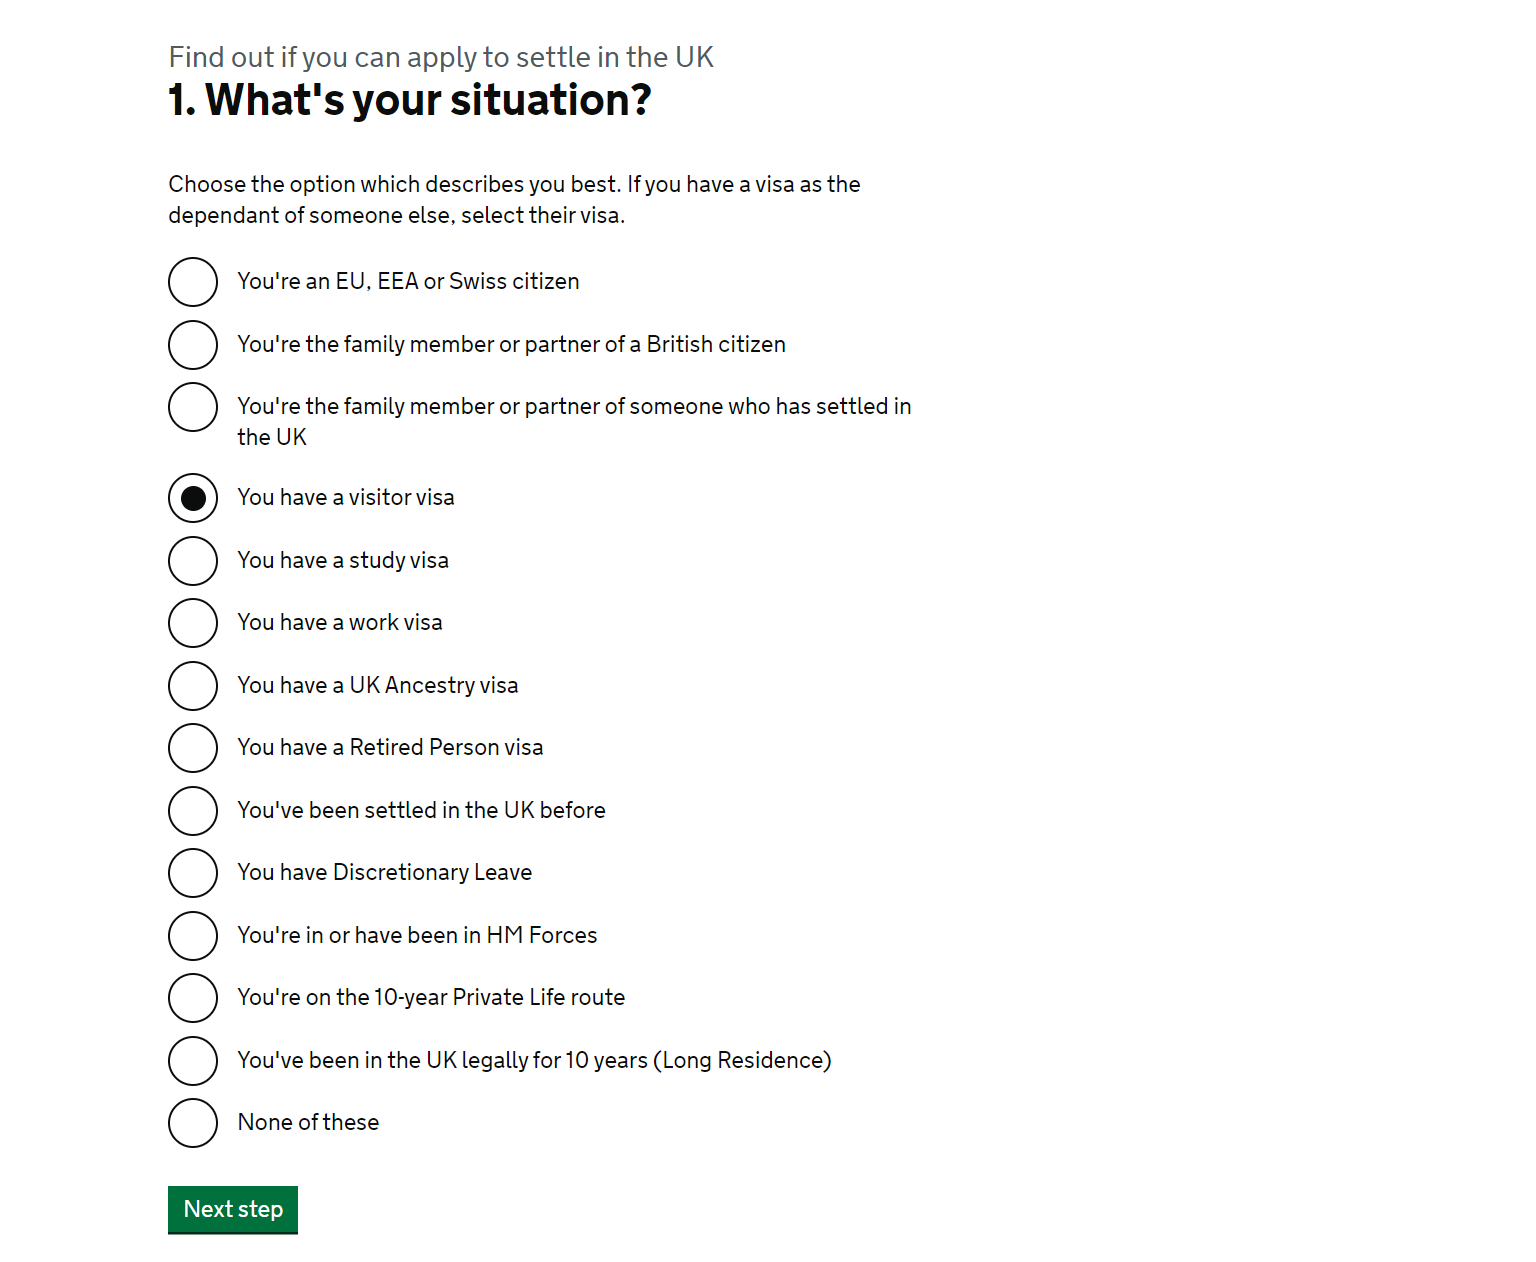
Task: Choose the study visa option
Action: pyautogui.click(x=193, y=561)
